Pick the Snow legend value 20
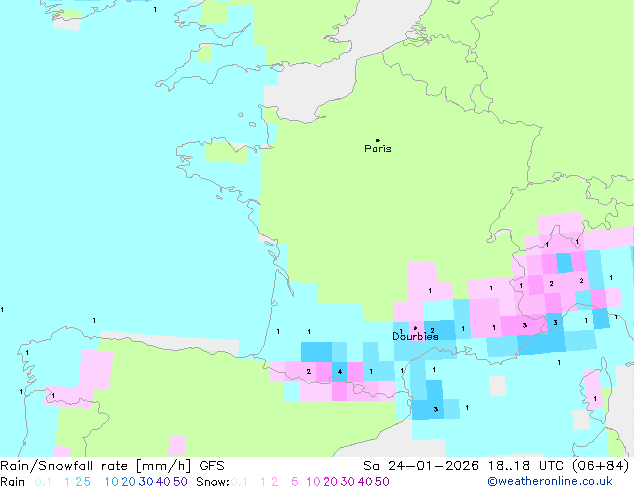Screen dimensions: 634x490 click(x=330, y=482)
